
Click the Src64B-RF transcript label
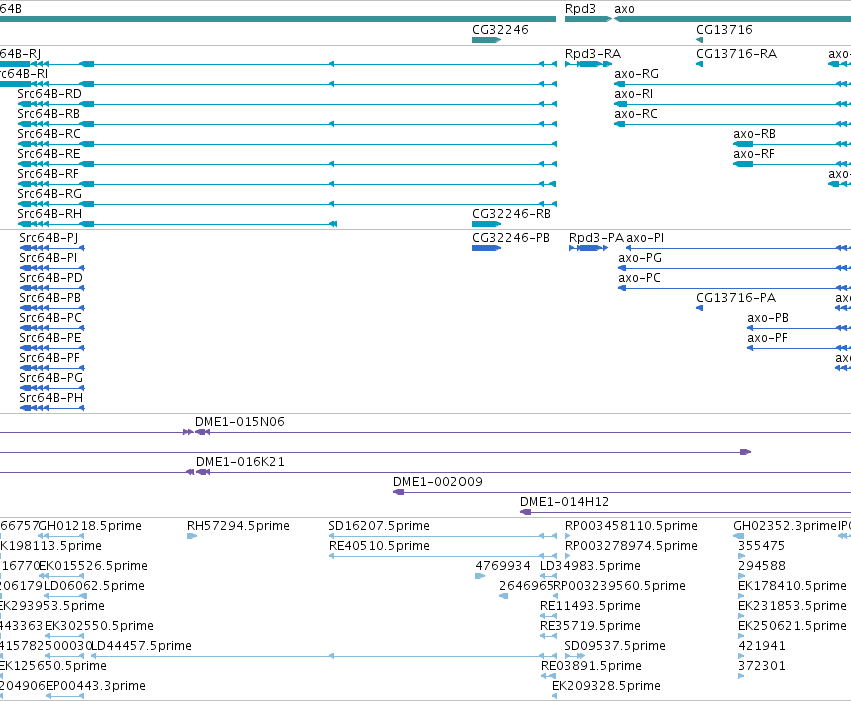pos(48,175)
